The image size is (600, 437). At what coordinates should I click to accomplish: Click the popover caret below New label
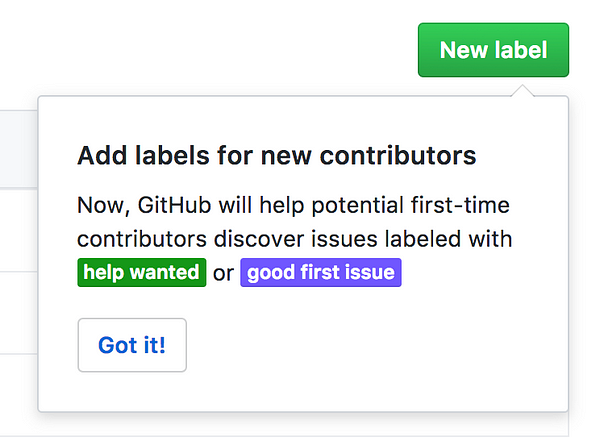519,90
